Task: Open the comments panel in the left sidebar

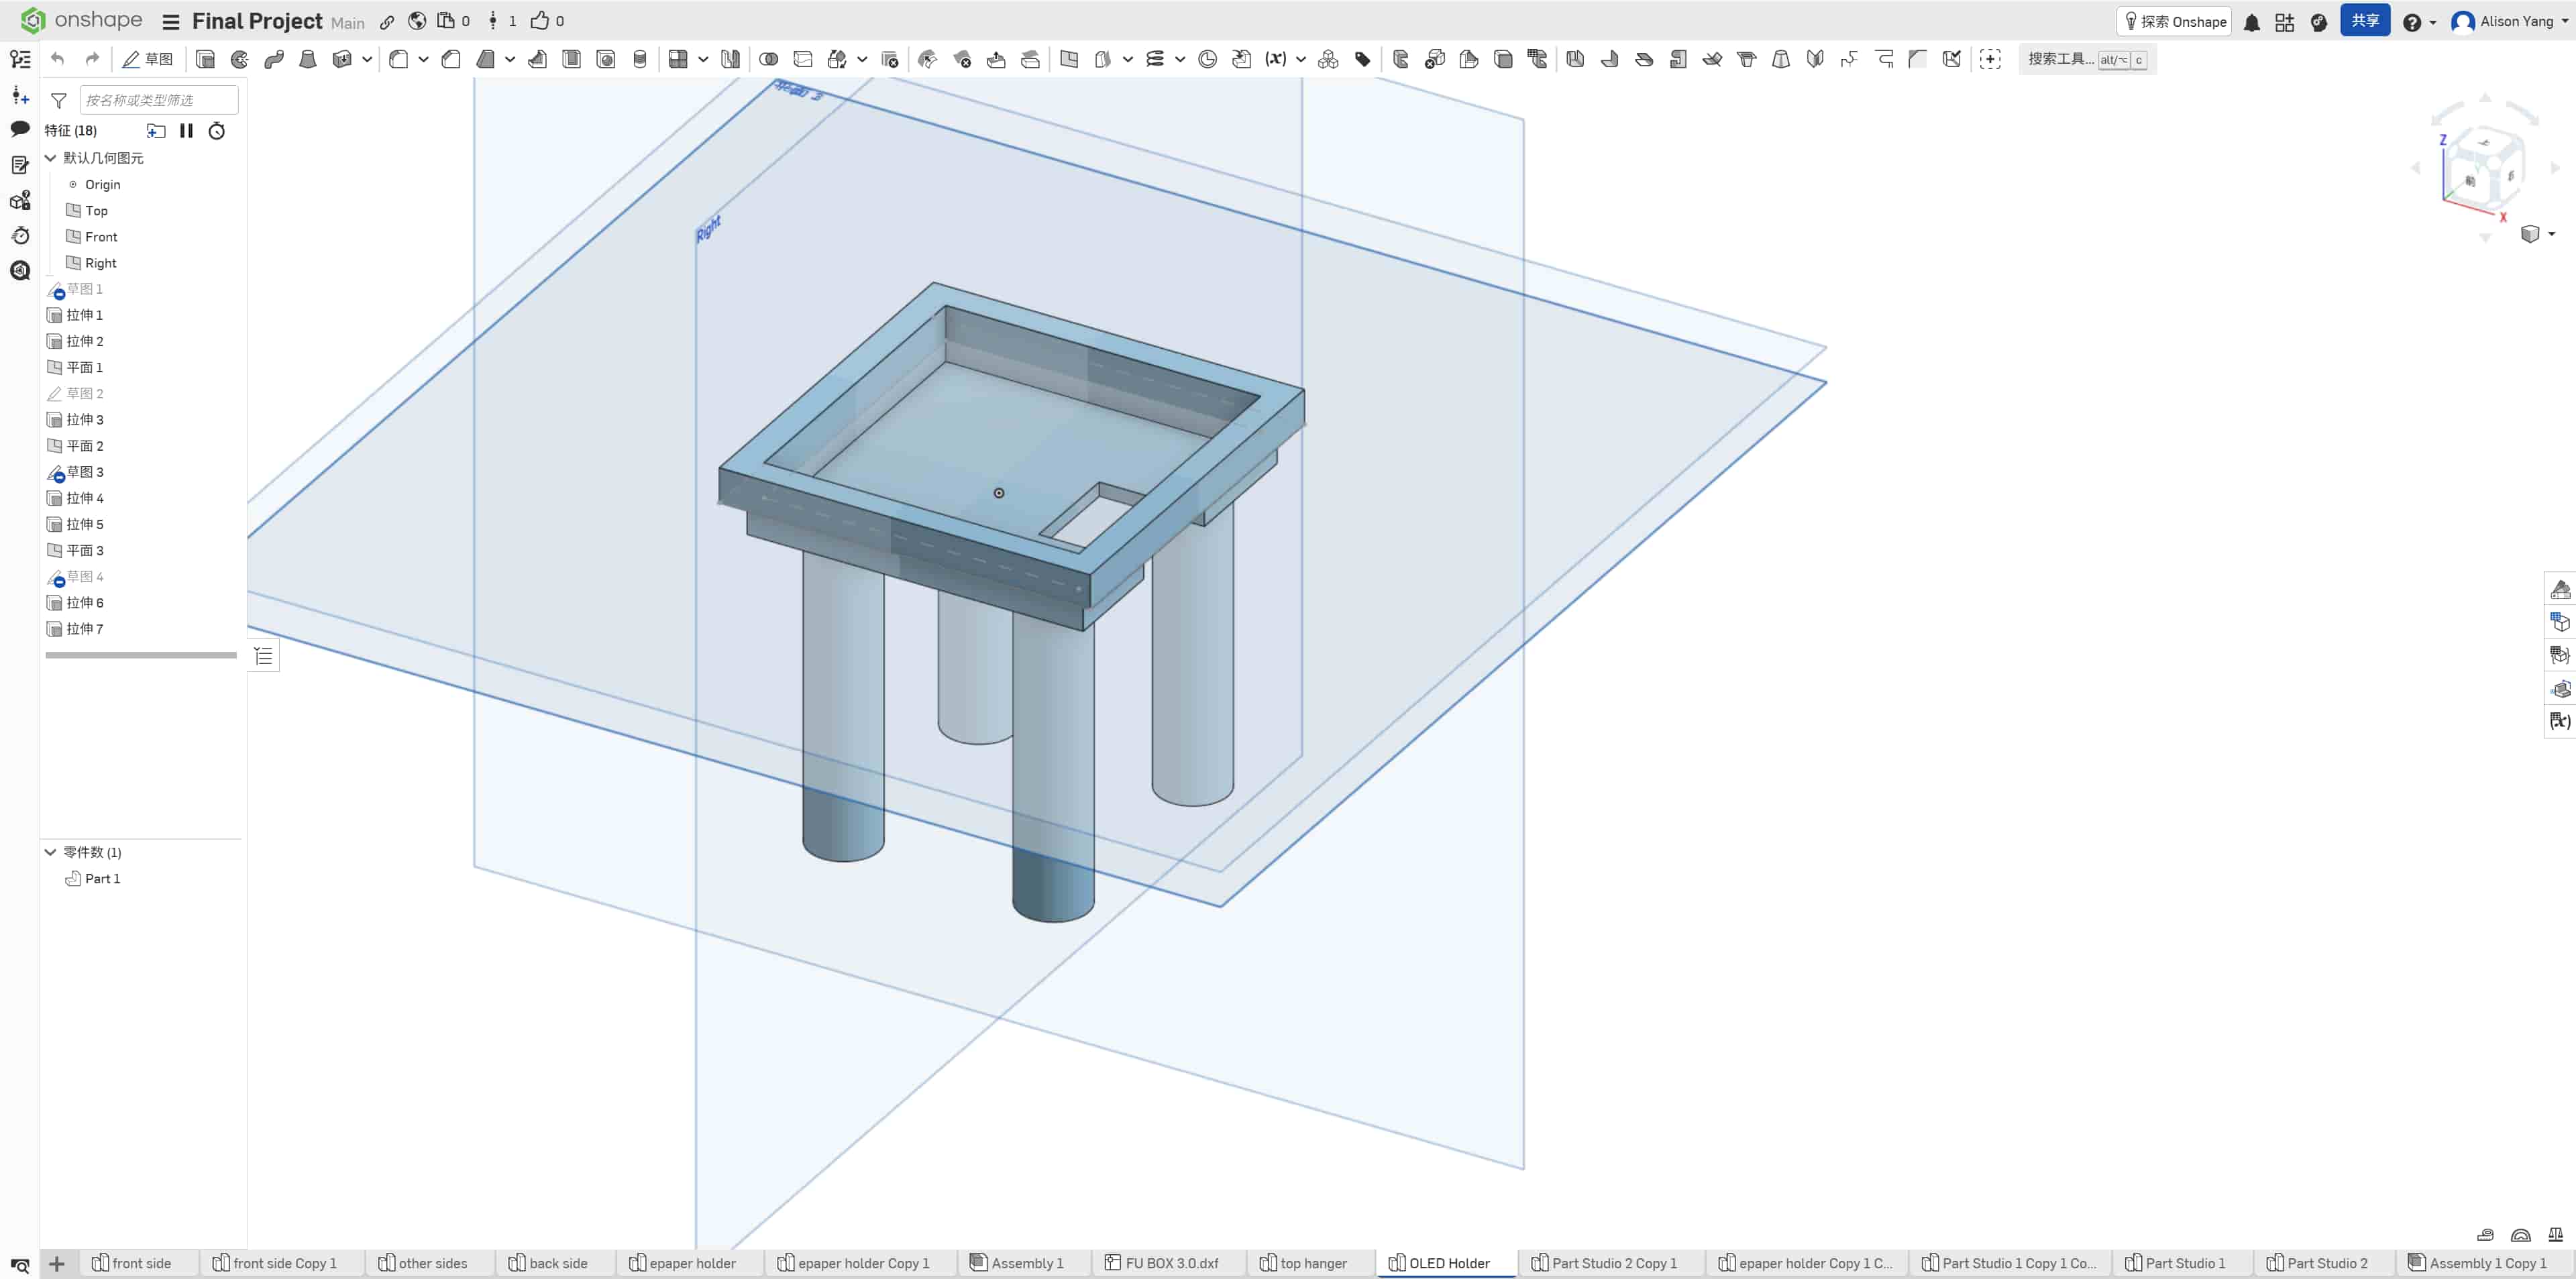Action: [x=20, y=129]
